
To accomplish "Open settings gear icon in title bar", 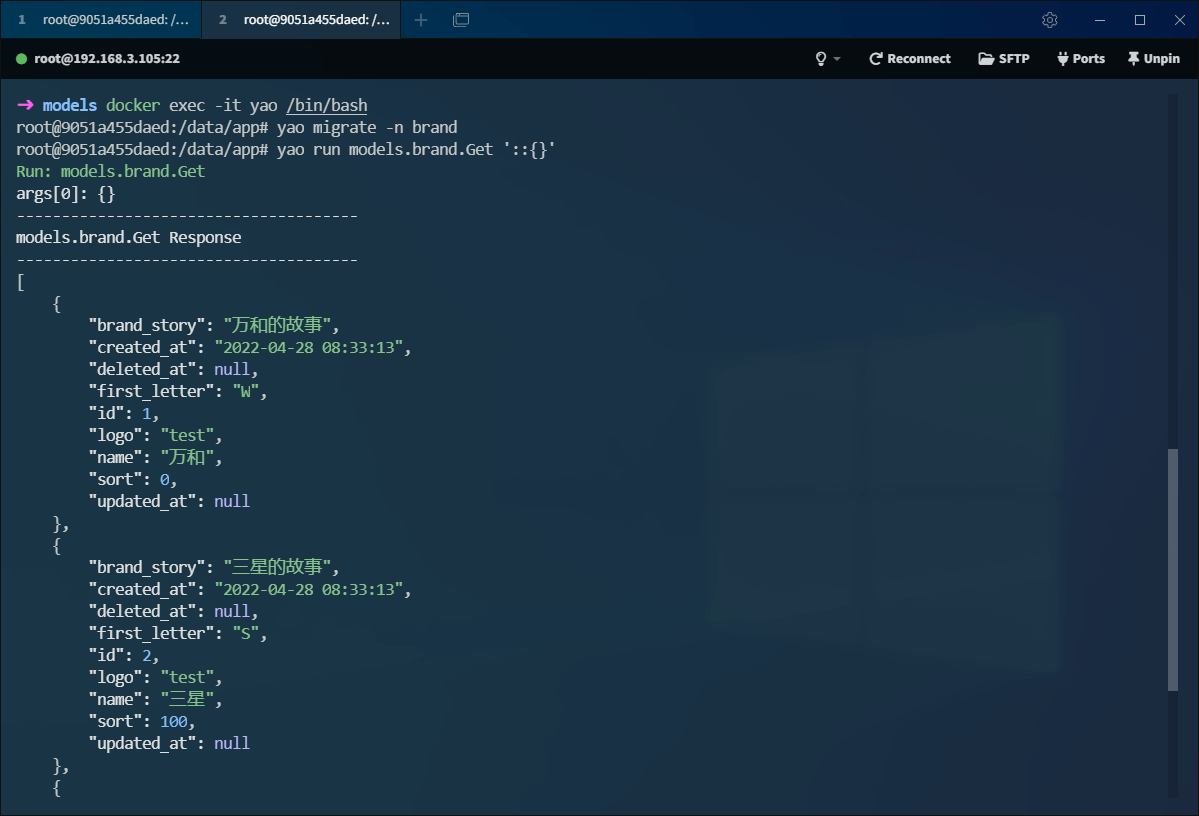I will pos(1050,20).
